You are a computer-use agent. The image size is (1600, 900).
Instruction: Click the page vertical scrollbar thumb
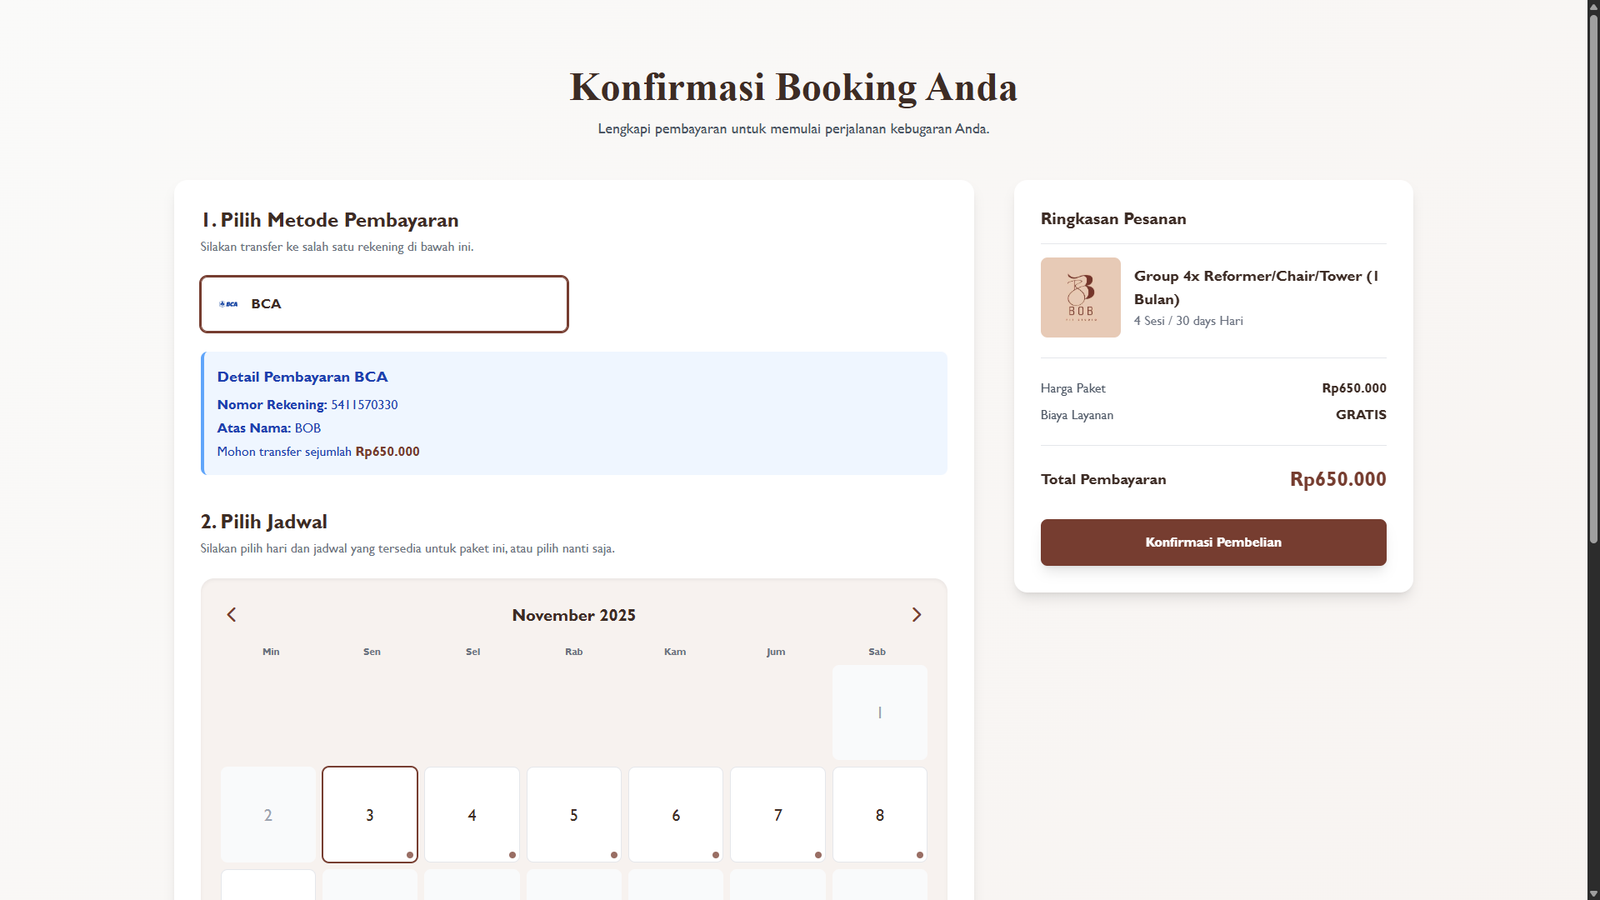(1594, 279)
